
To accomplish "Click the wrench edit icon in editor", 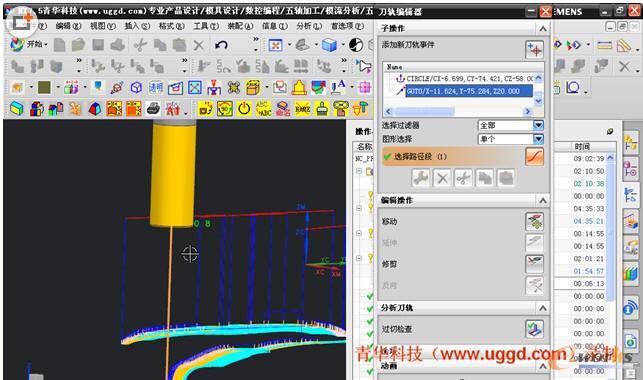I will click(x=421, y=178).
